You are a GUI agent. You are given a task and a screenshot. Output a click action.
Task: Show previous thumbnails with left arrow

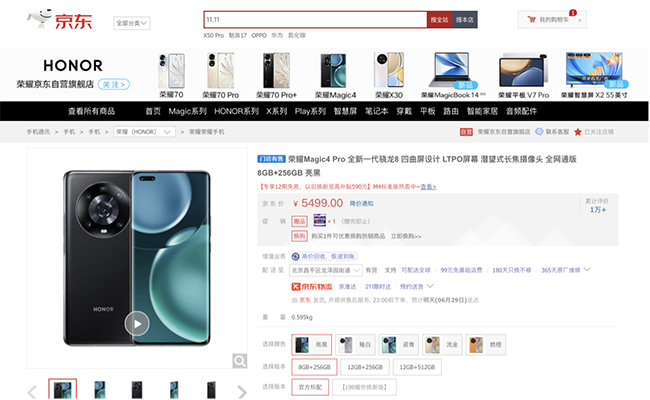click(x=32, y=391)
